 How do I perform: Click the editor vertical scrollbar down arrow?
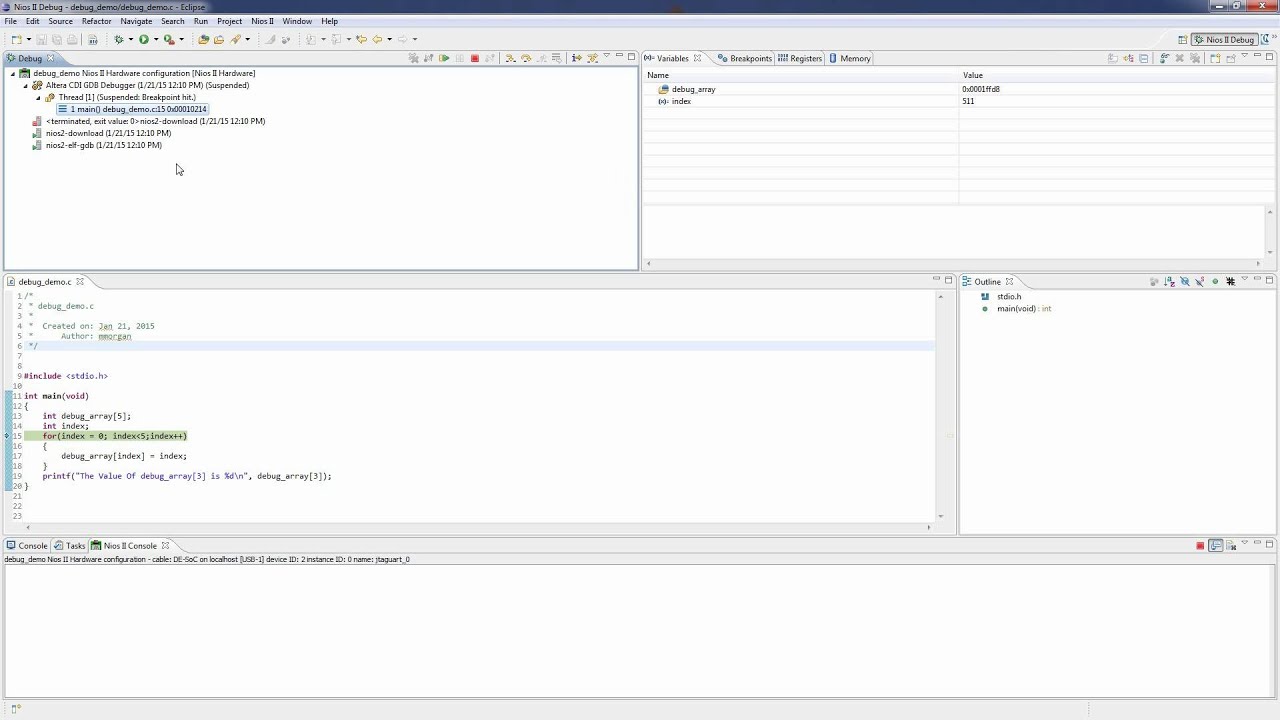pyautogui.click(x=941, y=516)
